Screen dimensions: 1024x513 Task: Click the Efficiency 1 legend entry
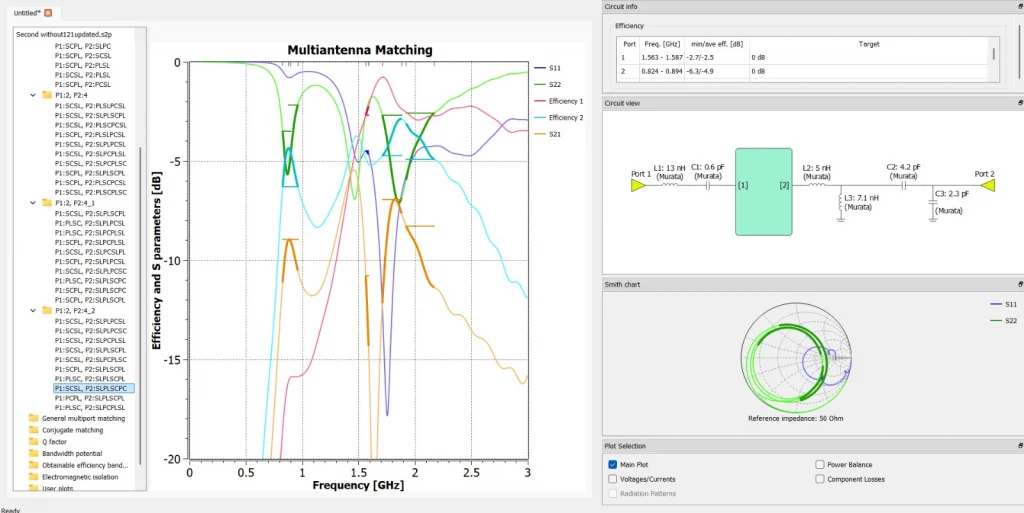[x=565, y=102]
